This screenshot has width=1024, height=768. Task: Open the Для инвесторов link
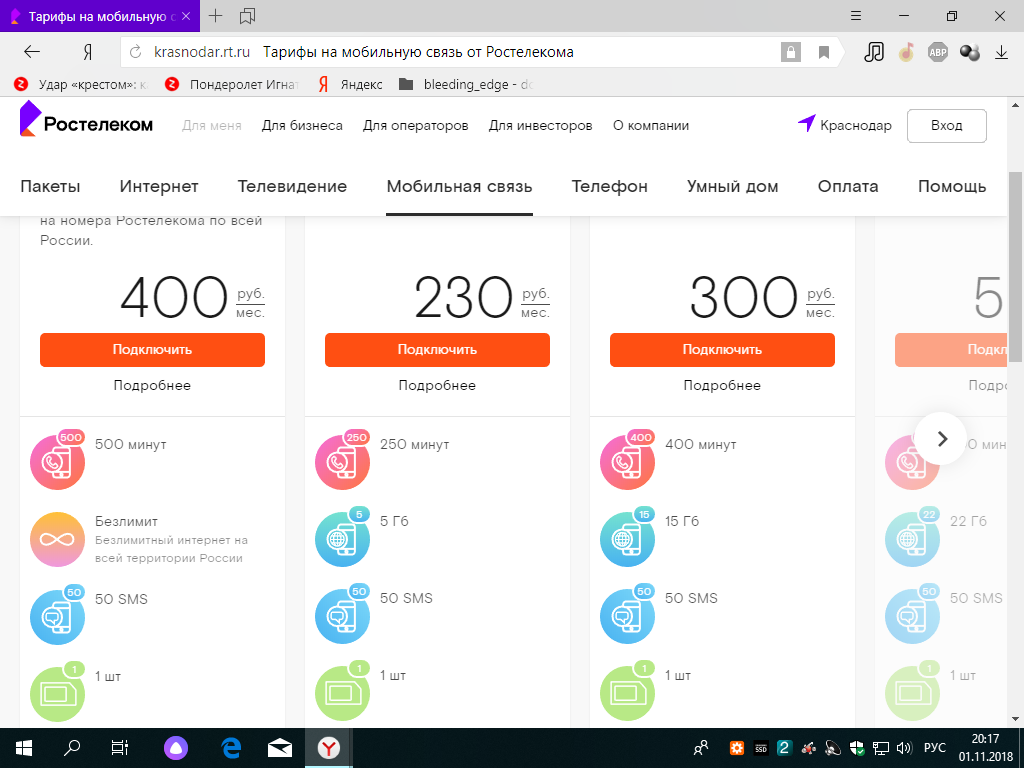(x=540, y=125)
